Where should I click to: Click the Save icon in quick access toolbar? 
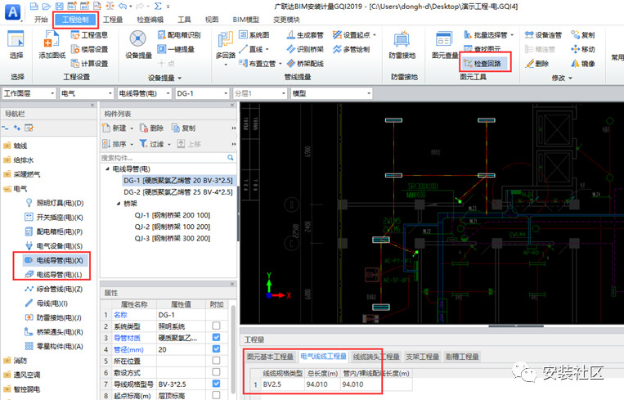click(59, 6)
